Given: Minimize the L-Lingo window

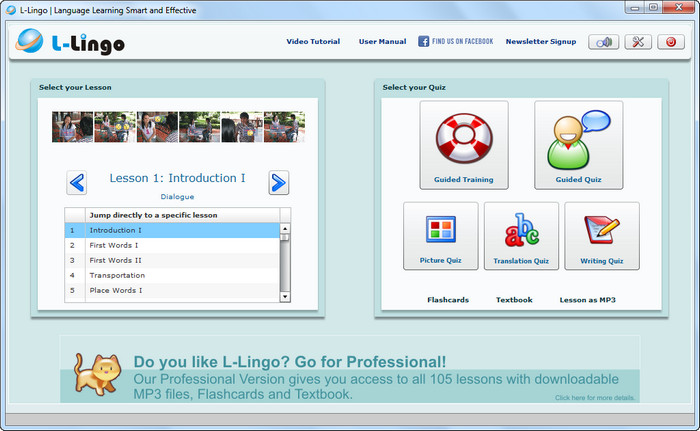Looking at the screenshot, I should coord(634,8).
